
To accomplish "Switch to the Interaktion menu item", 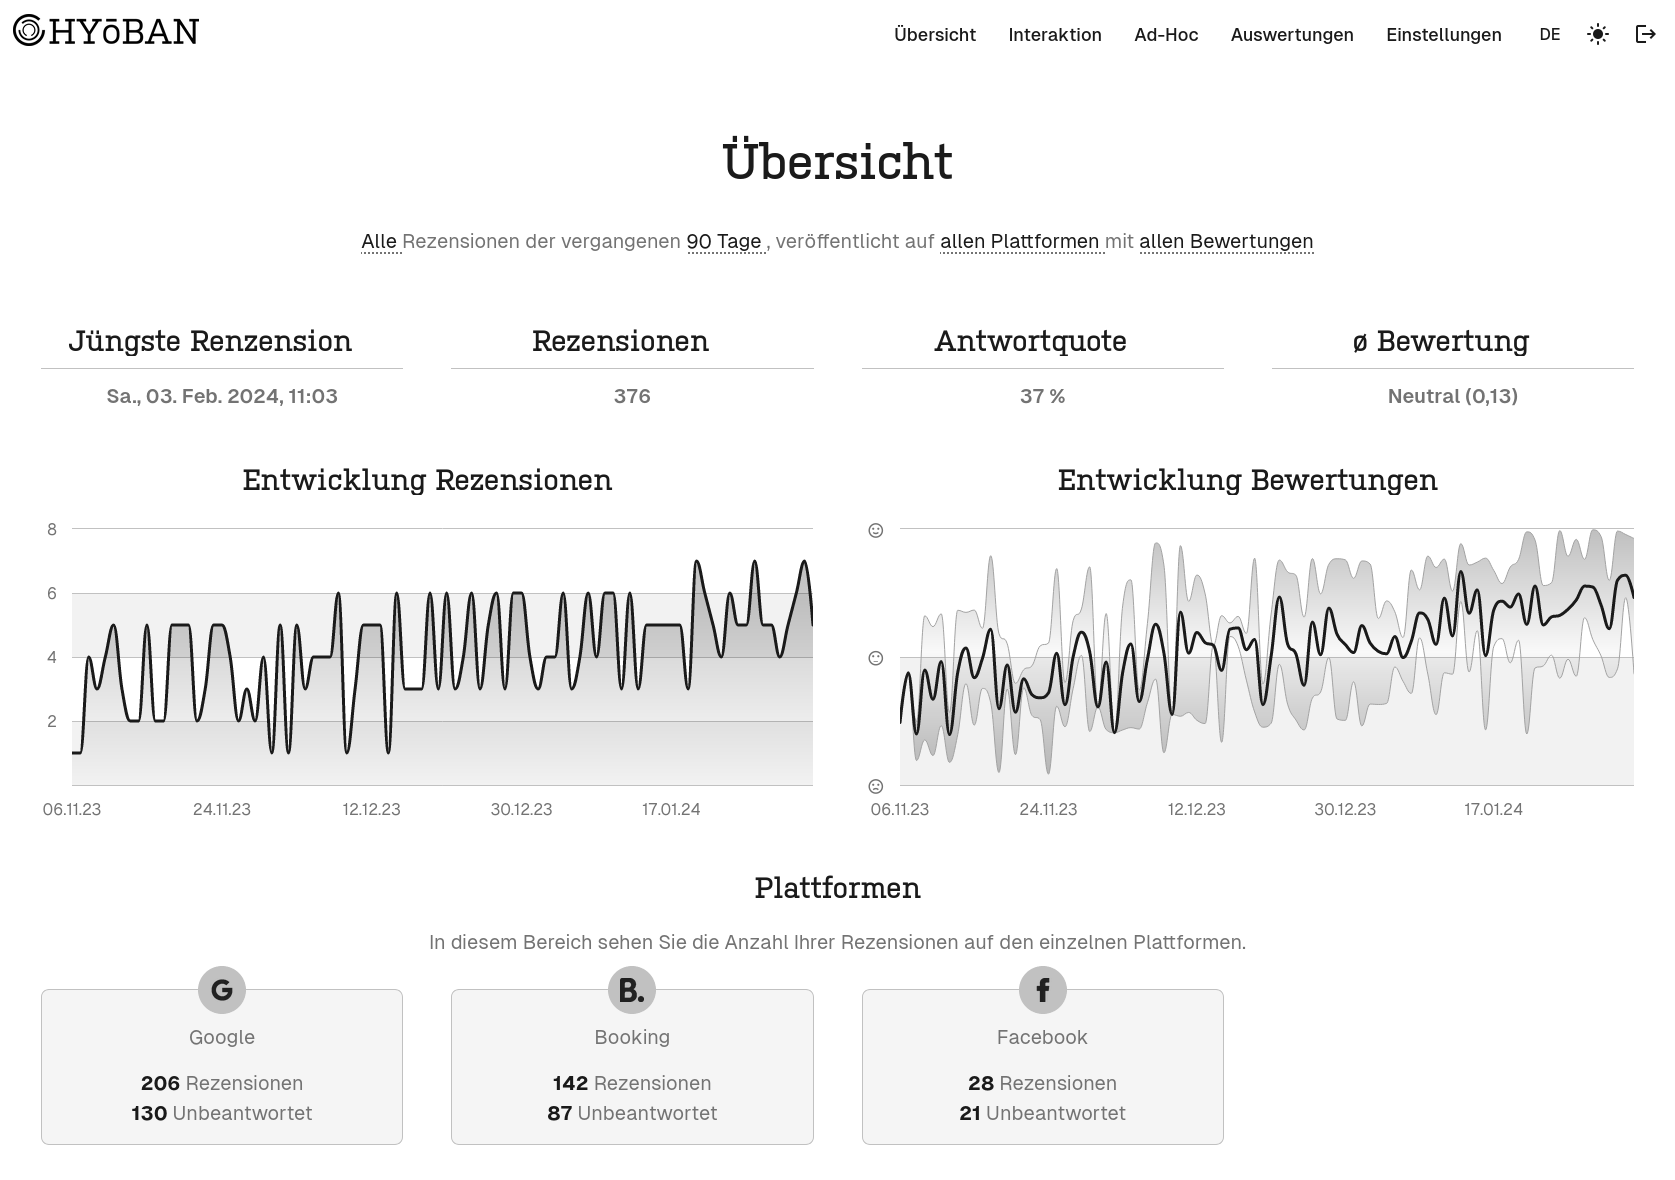I will point(1055,34).
